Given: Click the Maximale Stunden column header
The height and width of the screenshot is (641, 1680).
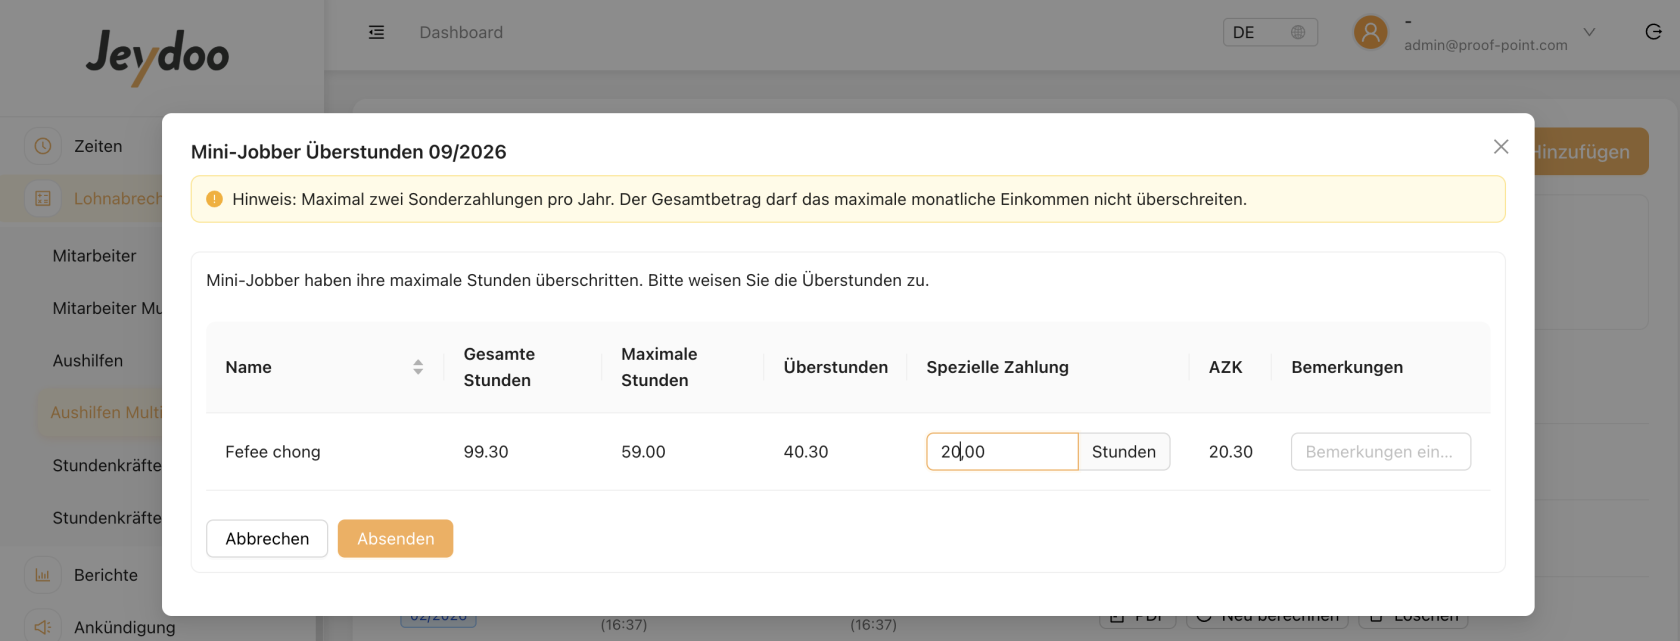Looking at the screenshot, I should click(x=659, y=367).
